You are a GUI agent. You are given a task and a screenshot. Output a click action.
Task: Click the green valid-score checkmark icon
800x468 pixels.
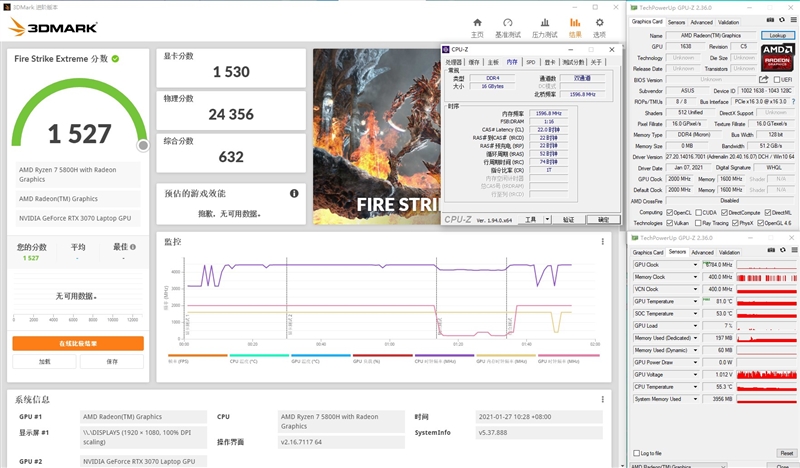click(115, 59)
